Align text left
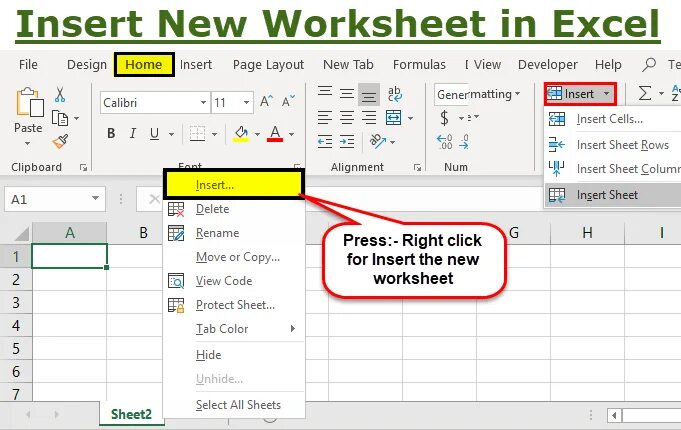This screenshot has width=681, height=430. pos(325,117)
